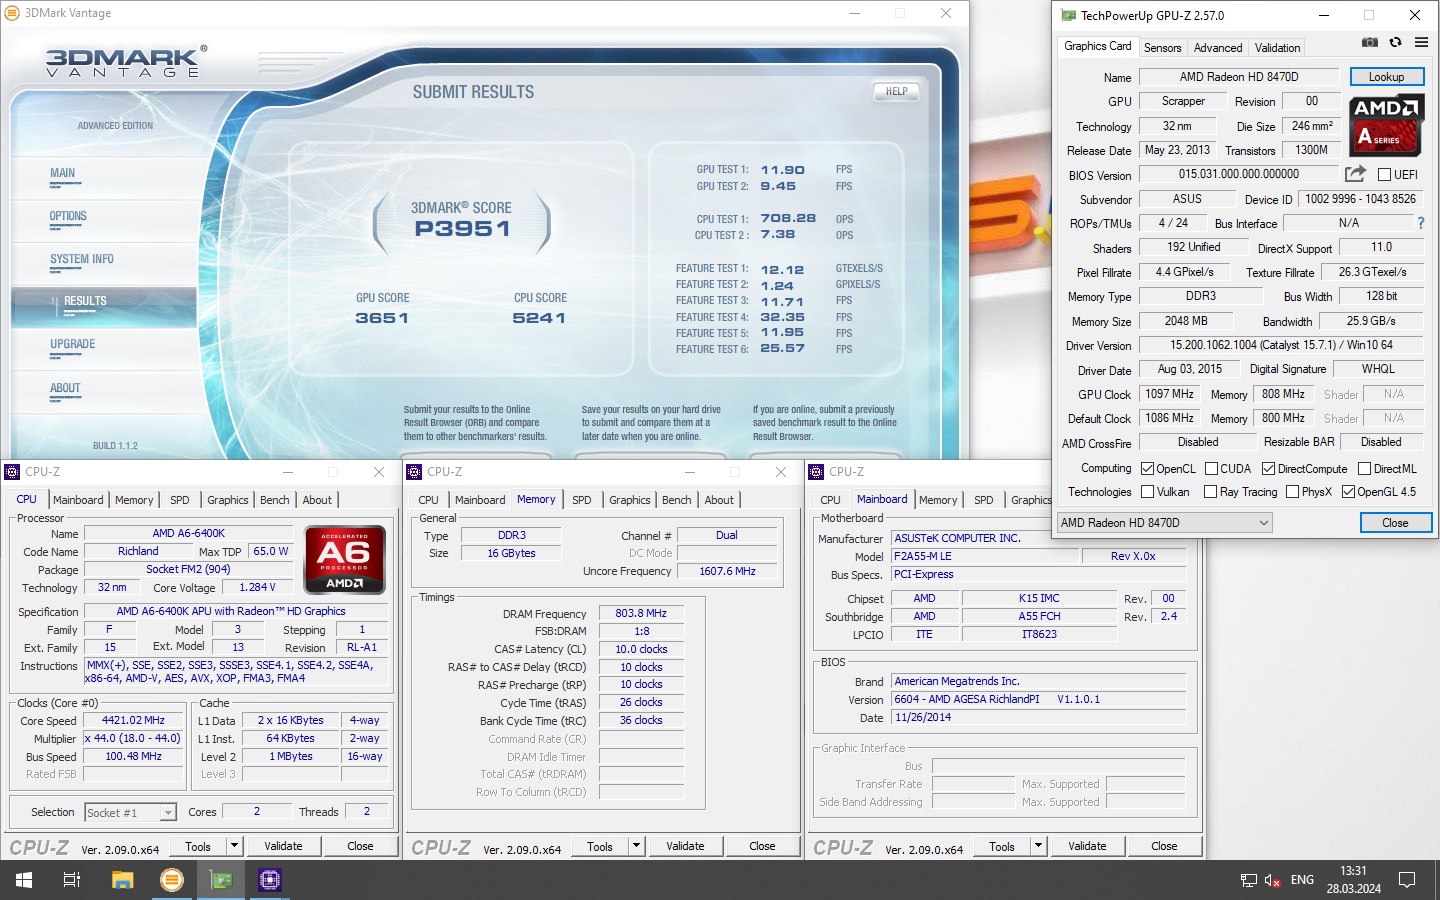Screen dimensions: 1440x900
Task: Open SPD tab in CPU-Z Memory window
Action: [x=581, y=500]
